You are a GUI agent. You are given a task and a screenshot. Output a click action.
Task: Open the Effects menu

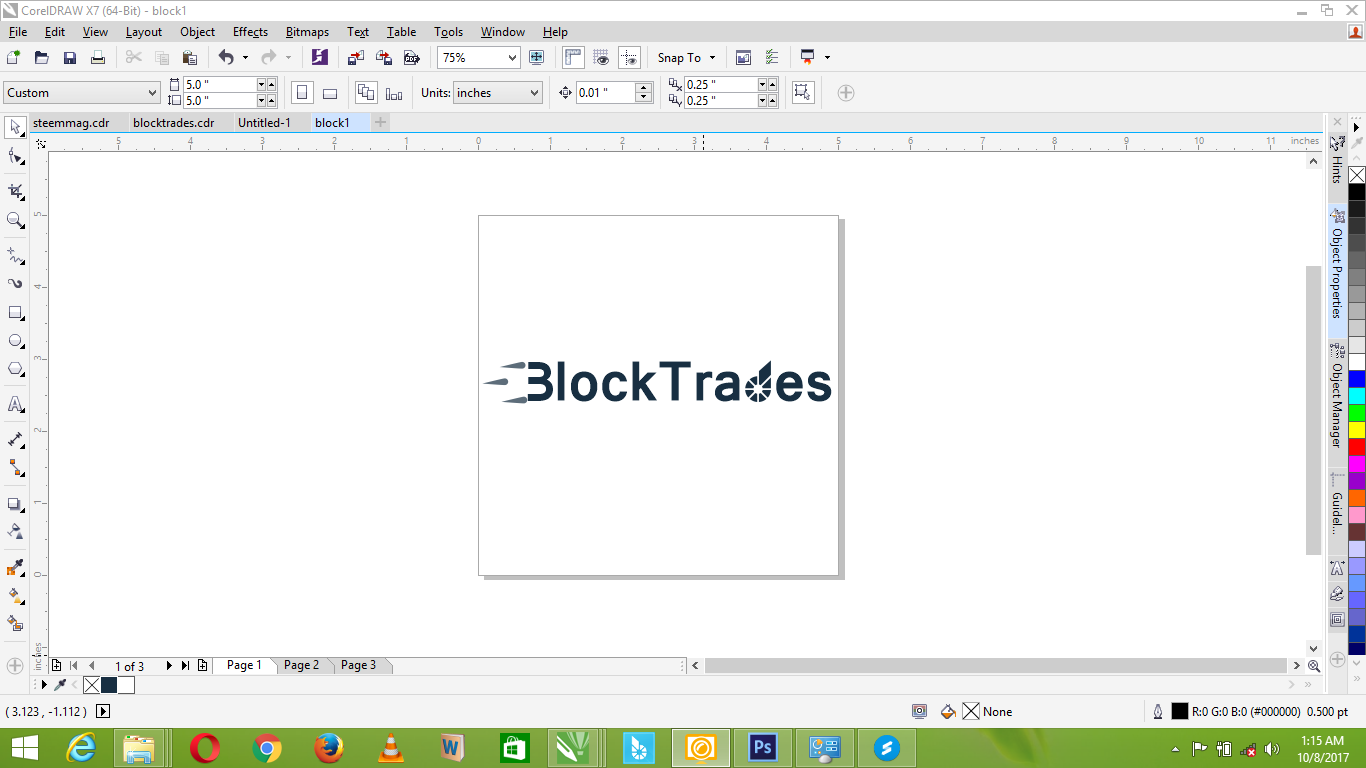(250, 32)
